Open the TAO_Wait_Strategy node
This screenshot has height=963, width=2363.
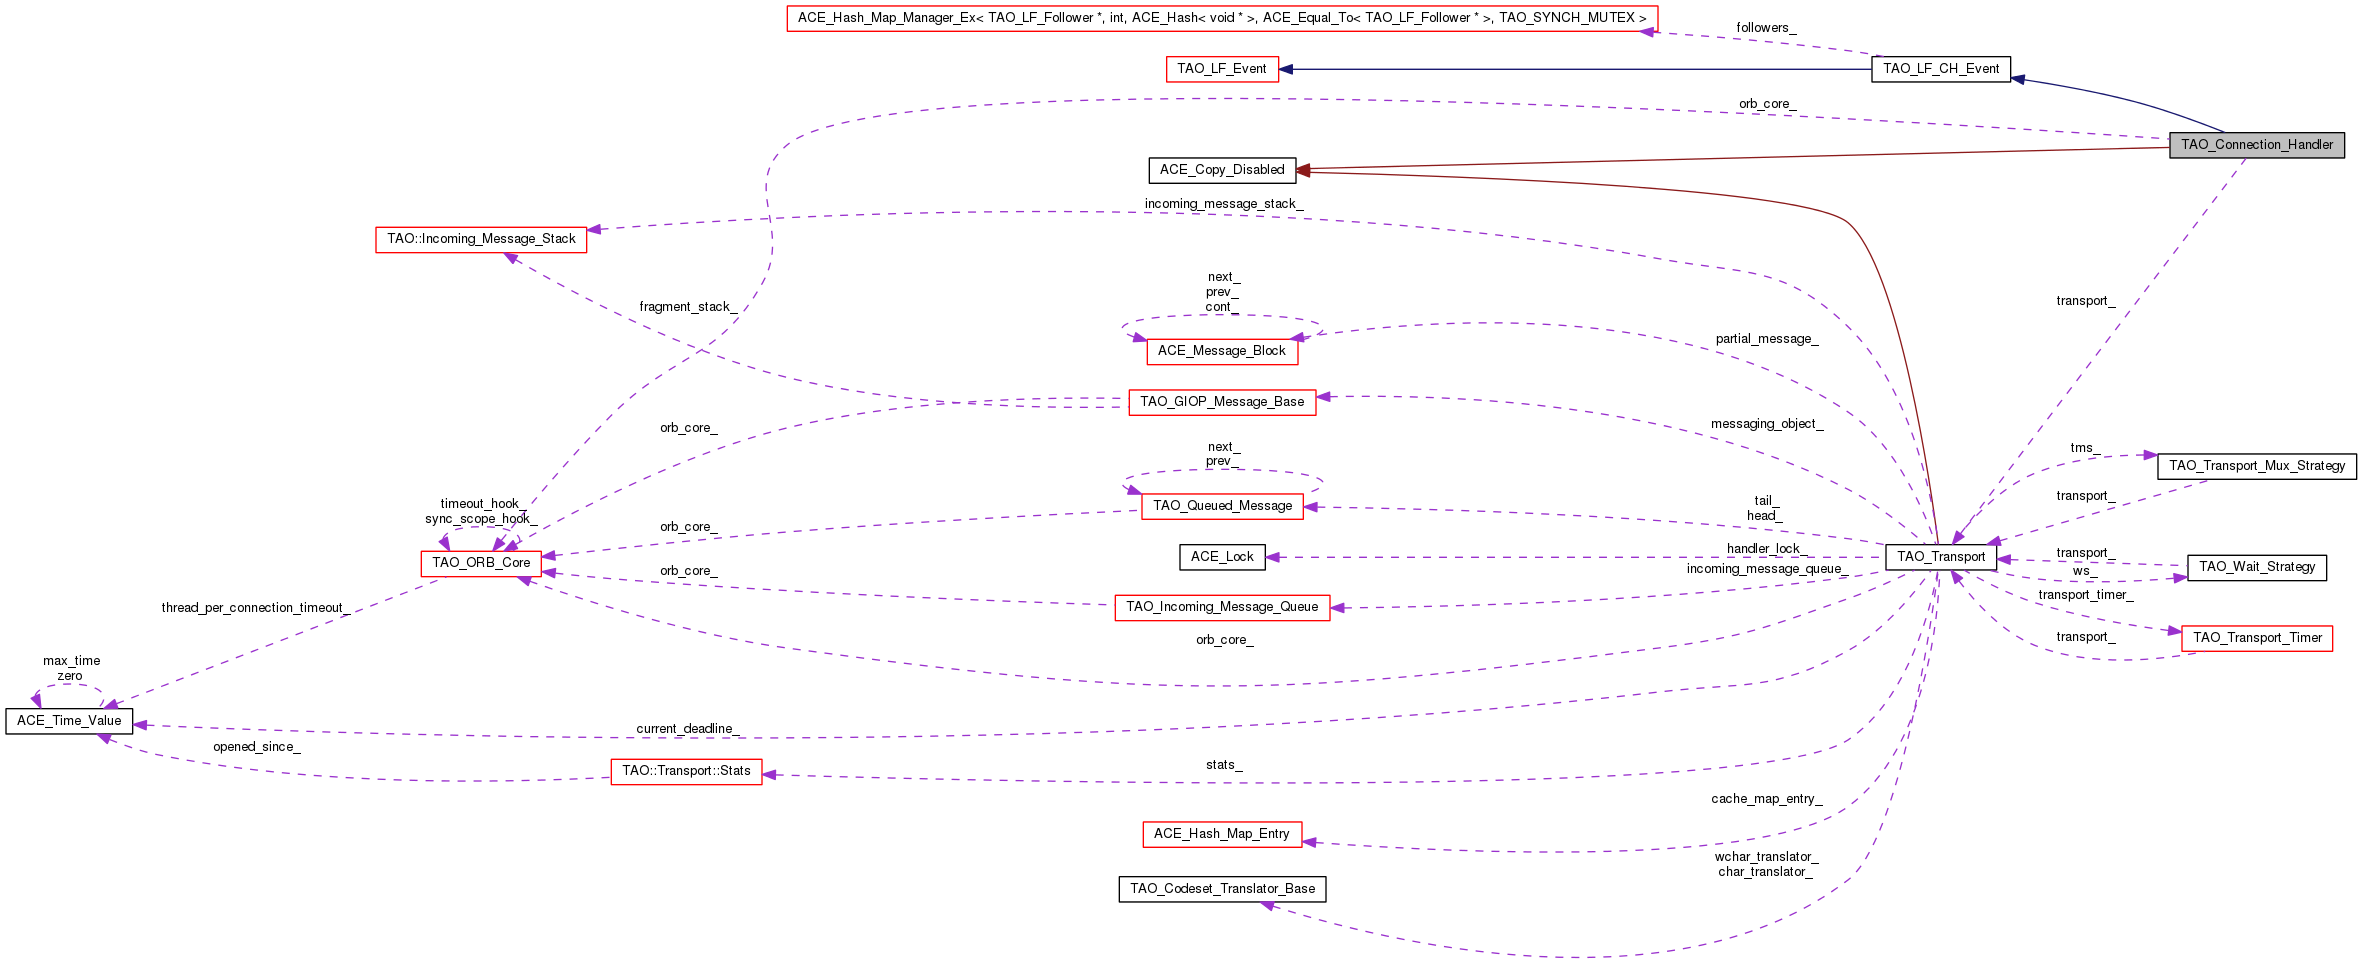point(2257,567)
